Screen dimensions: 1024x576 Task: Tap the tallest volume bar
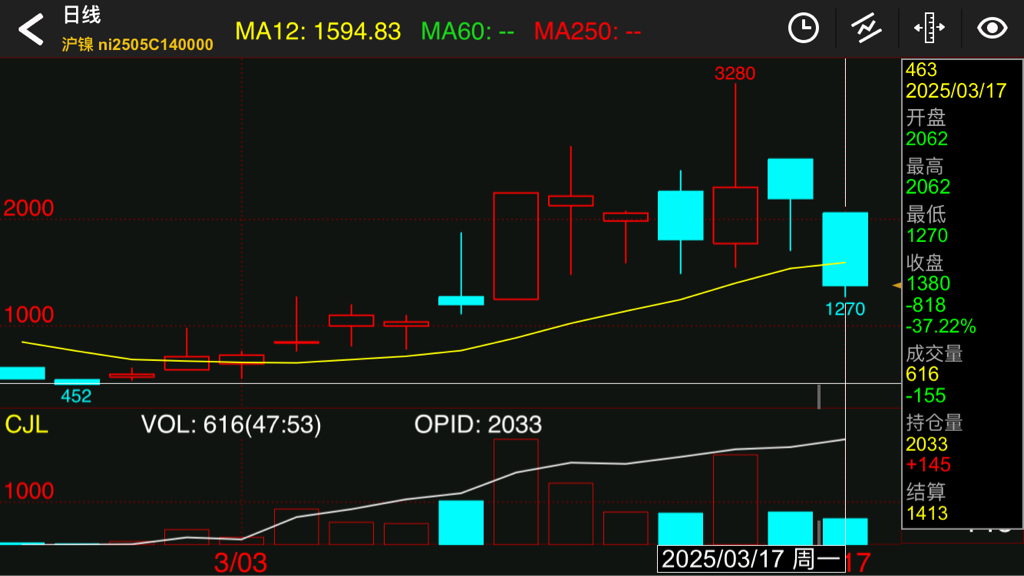(516, 492)
